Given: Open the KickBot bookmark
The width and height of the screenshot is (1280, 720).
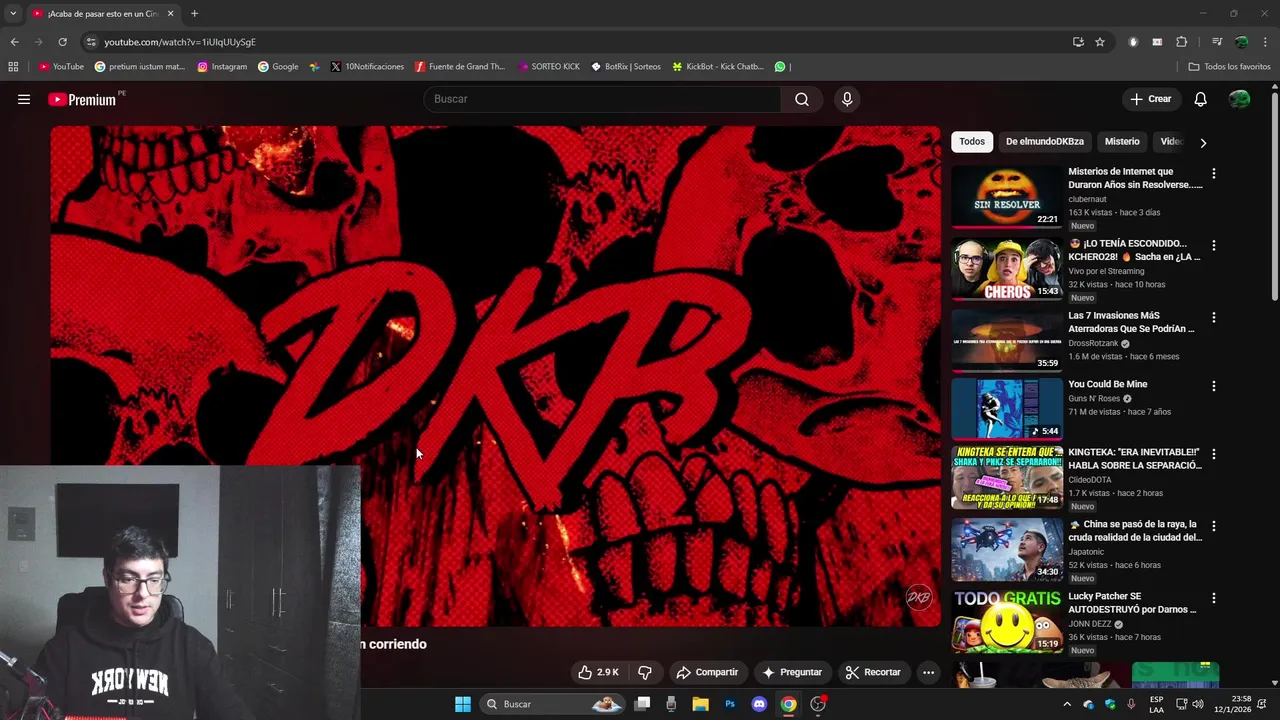Looking at the screenshot, I should 718,67.
